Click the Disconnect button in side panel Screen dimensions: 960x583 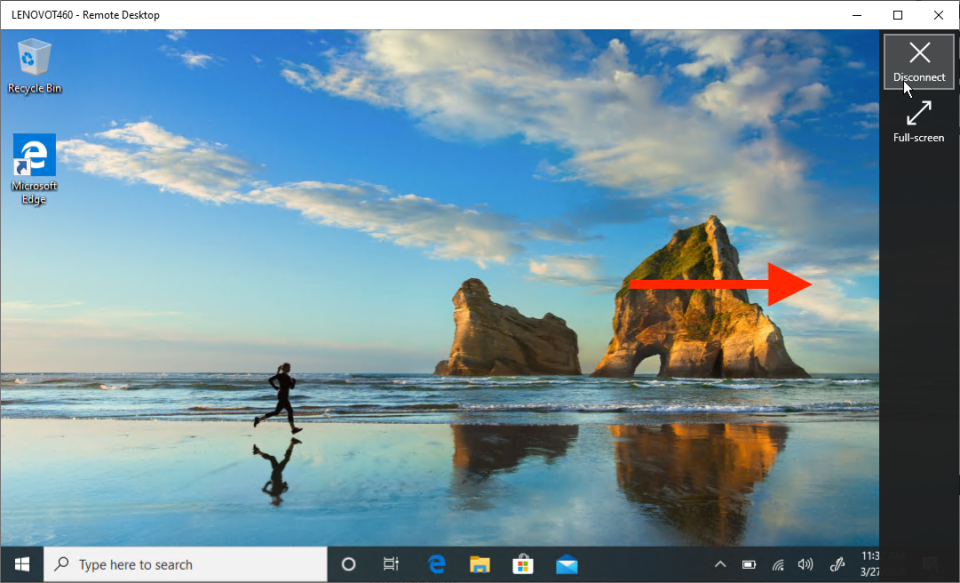tap(918, 62)
